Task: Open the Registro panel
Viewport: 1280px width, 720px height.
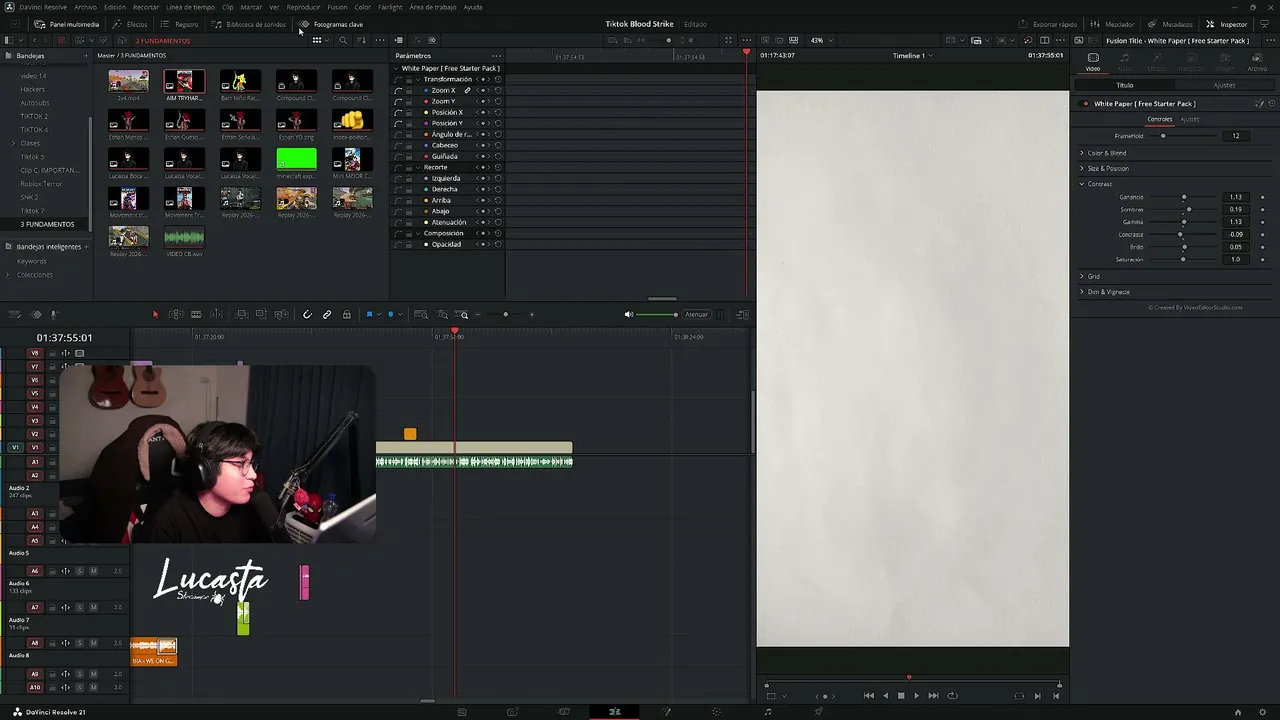Action: [x=180, y=24]
